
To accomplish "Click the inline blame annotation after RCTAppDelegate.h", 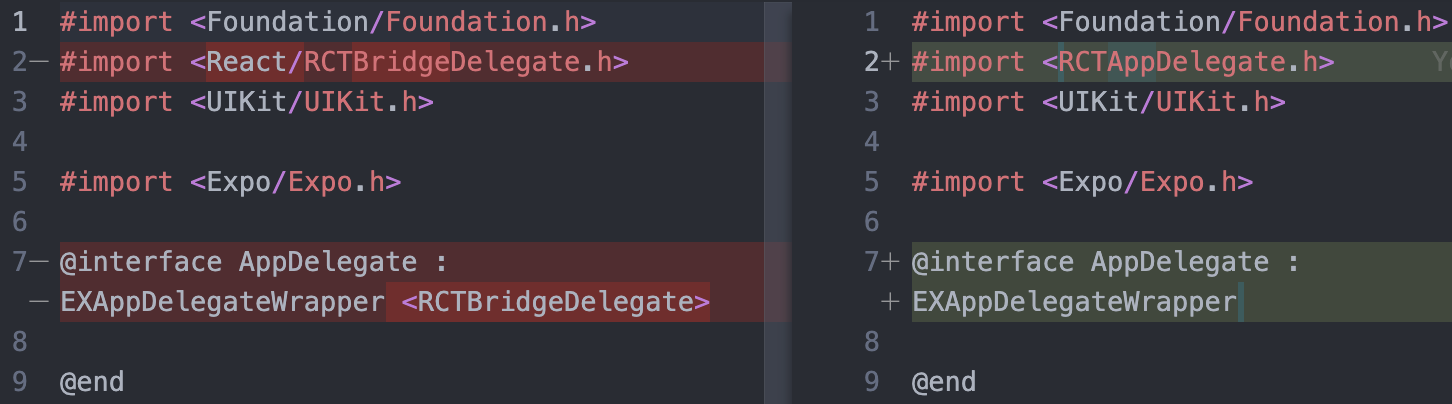I will pos(1441,62).
